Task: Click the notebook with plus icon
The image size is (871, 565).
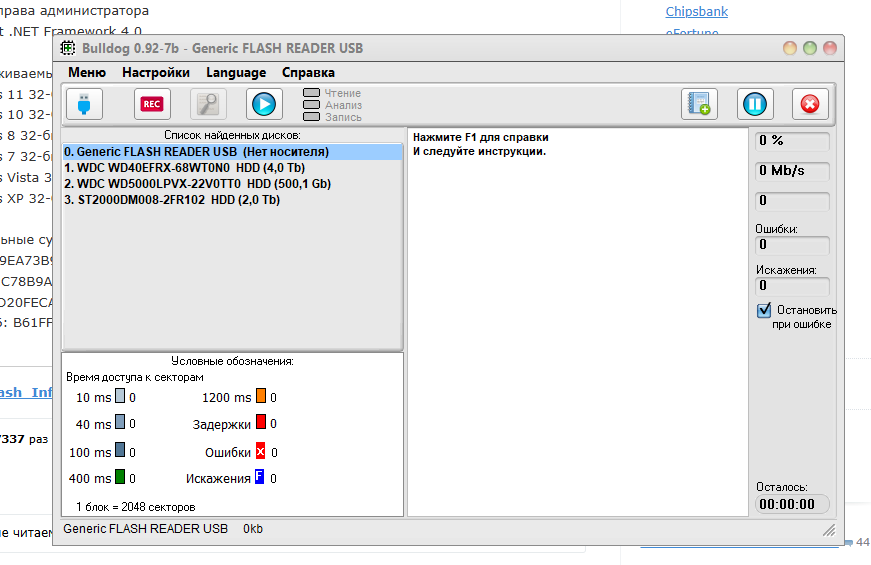Action: 699,104
